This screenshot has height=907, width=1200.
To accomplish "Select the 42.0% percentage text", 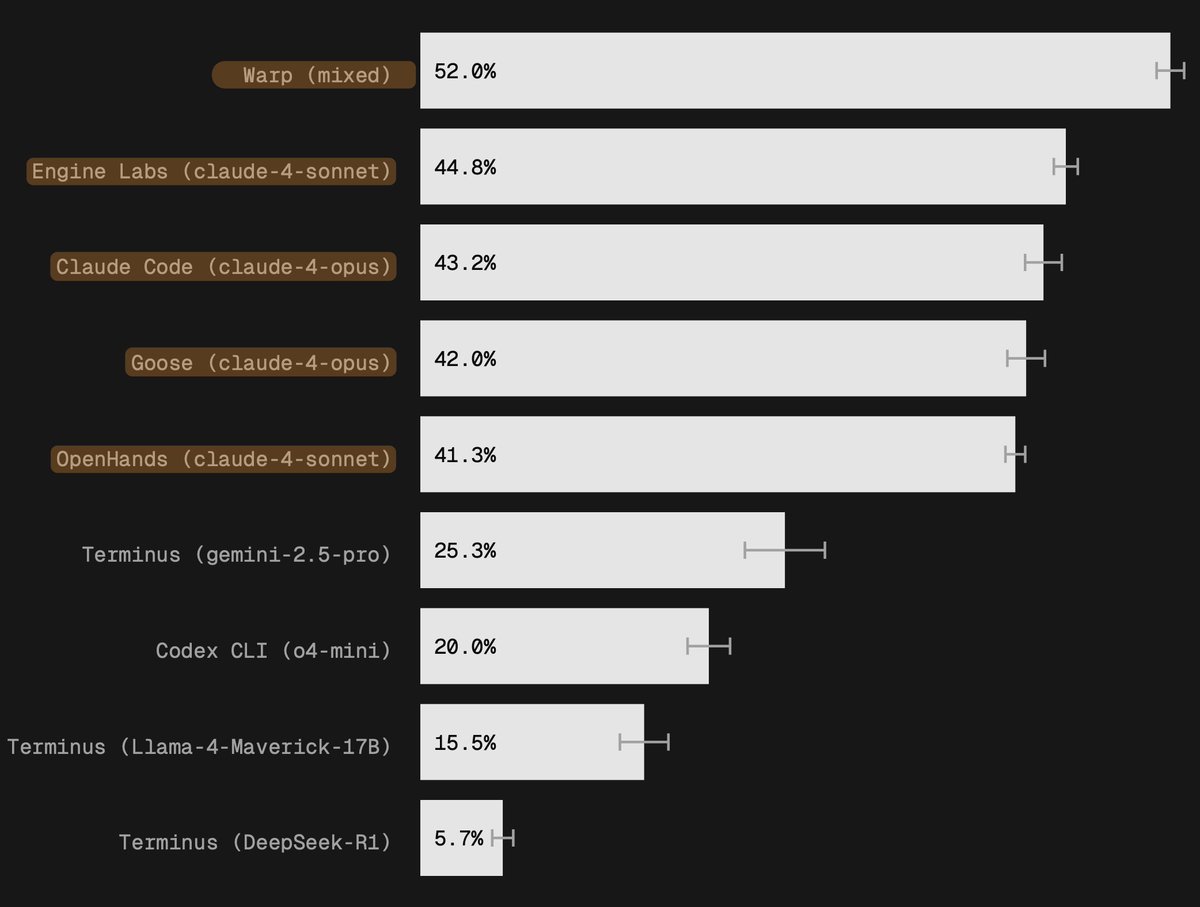I will 465,360.
